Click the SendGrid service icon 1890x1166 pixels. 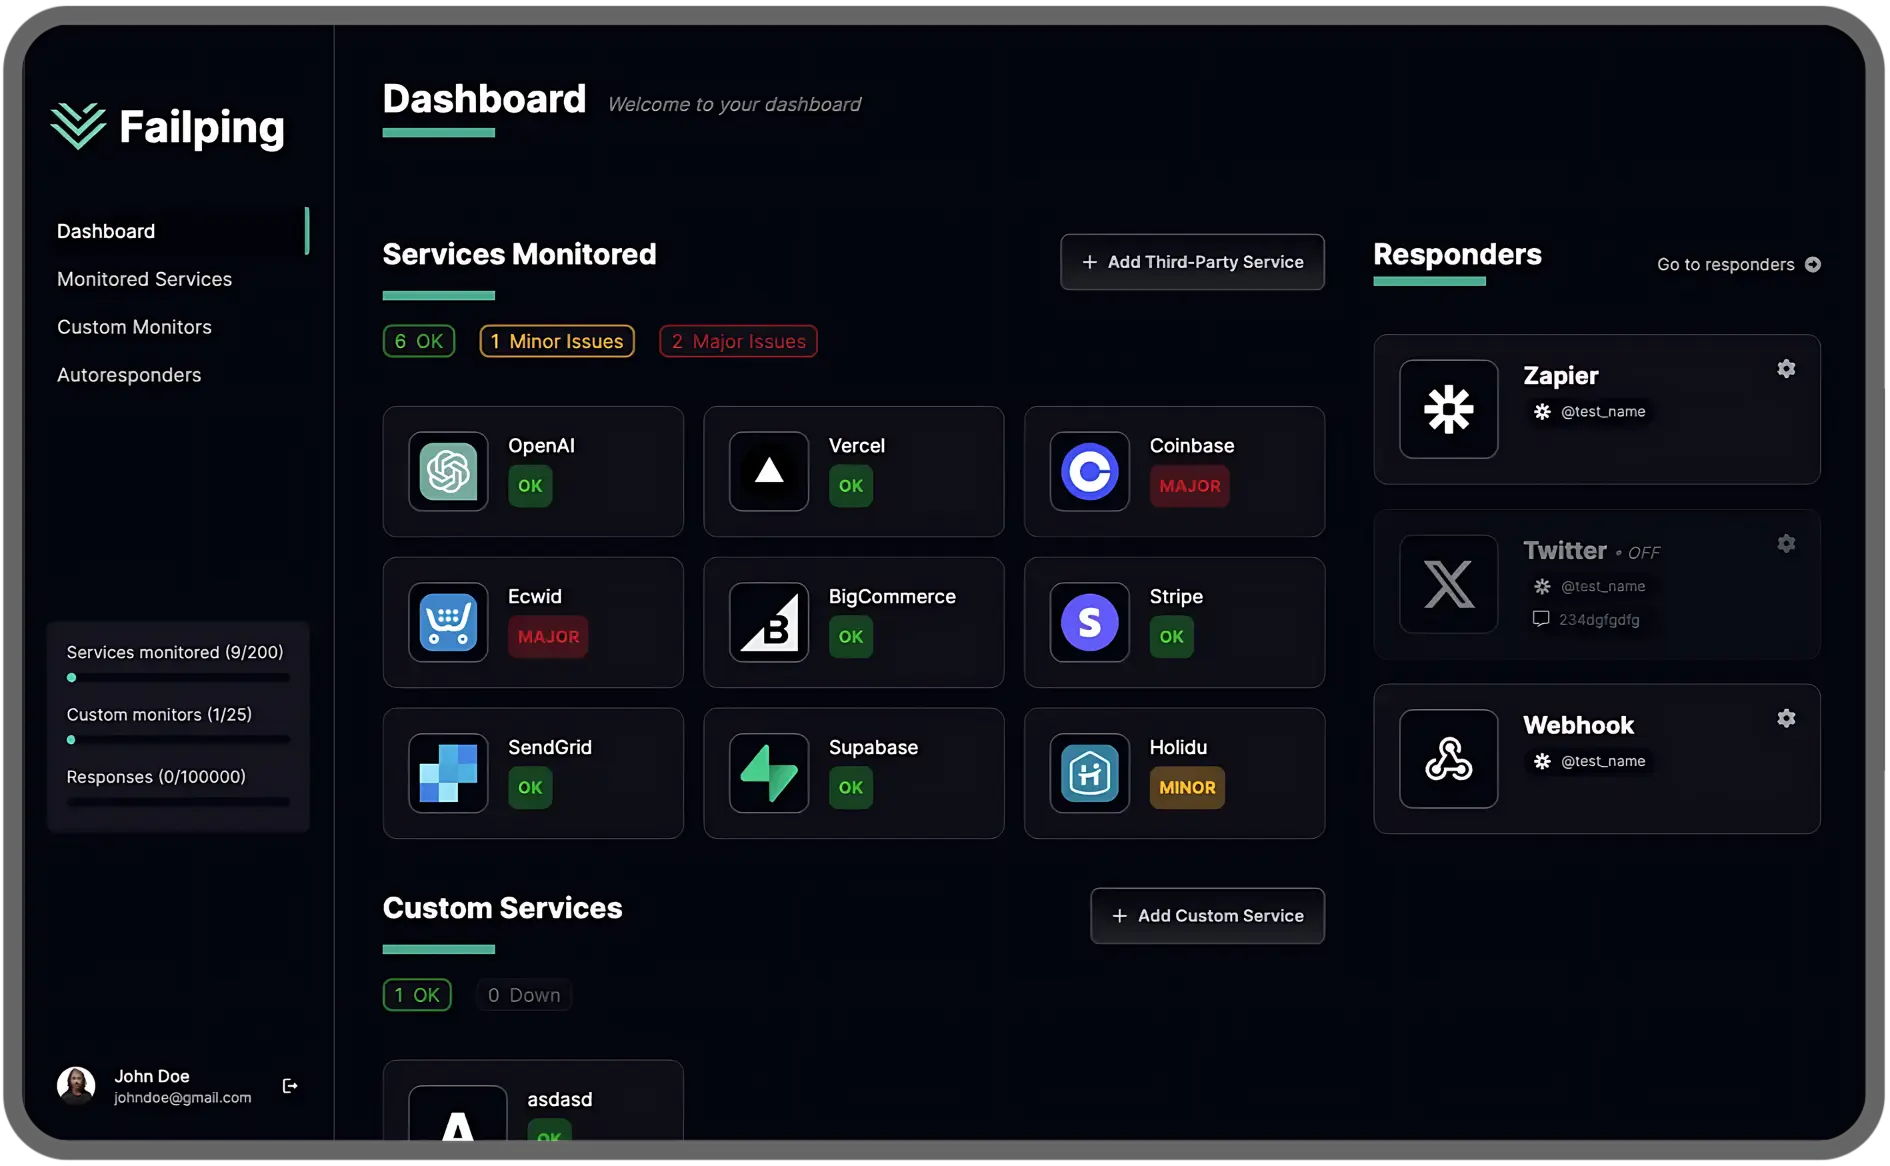tap(447, 772)
